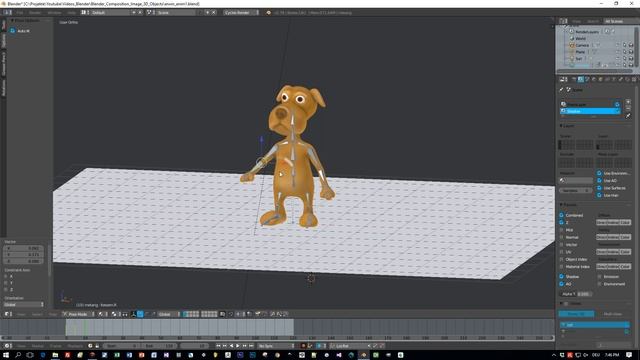Viewport: 640px width, 360px height.
Task: Jump to the end frame of the timeline
Action: (x=251, y=346)
